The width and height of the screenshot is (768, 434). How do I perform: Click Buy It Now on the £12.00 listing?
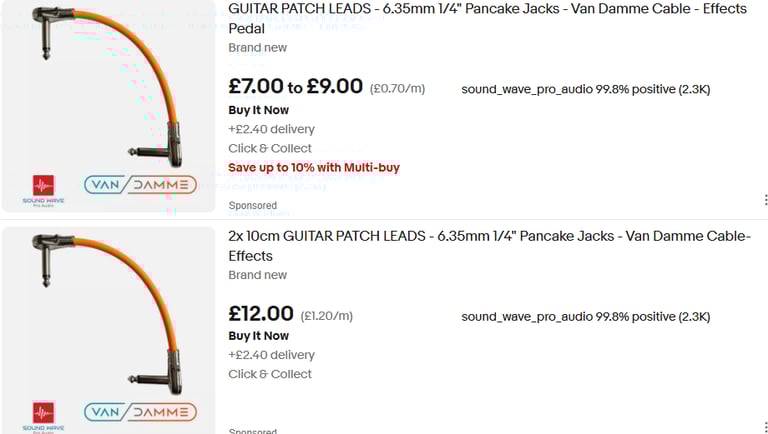[258, 336]
